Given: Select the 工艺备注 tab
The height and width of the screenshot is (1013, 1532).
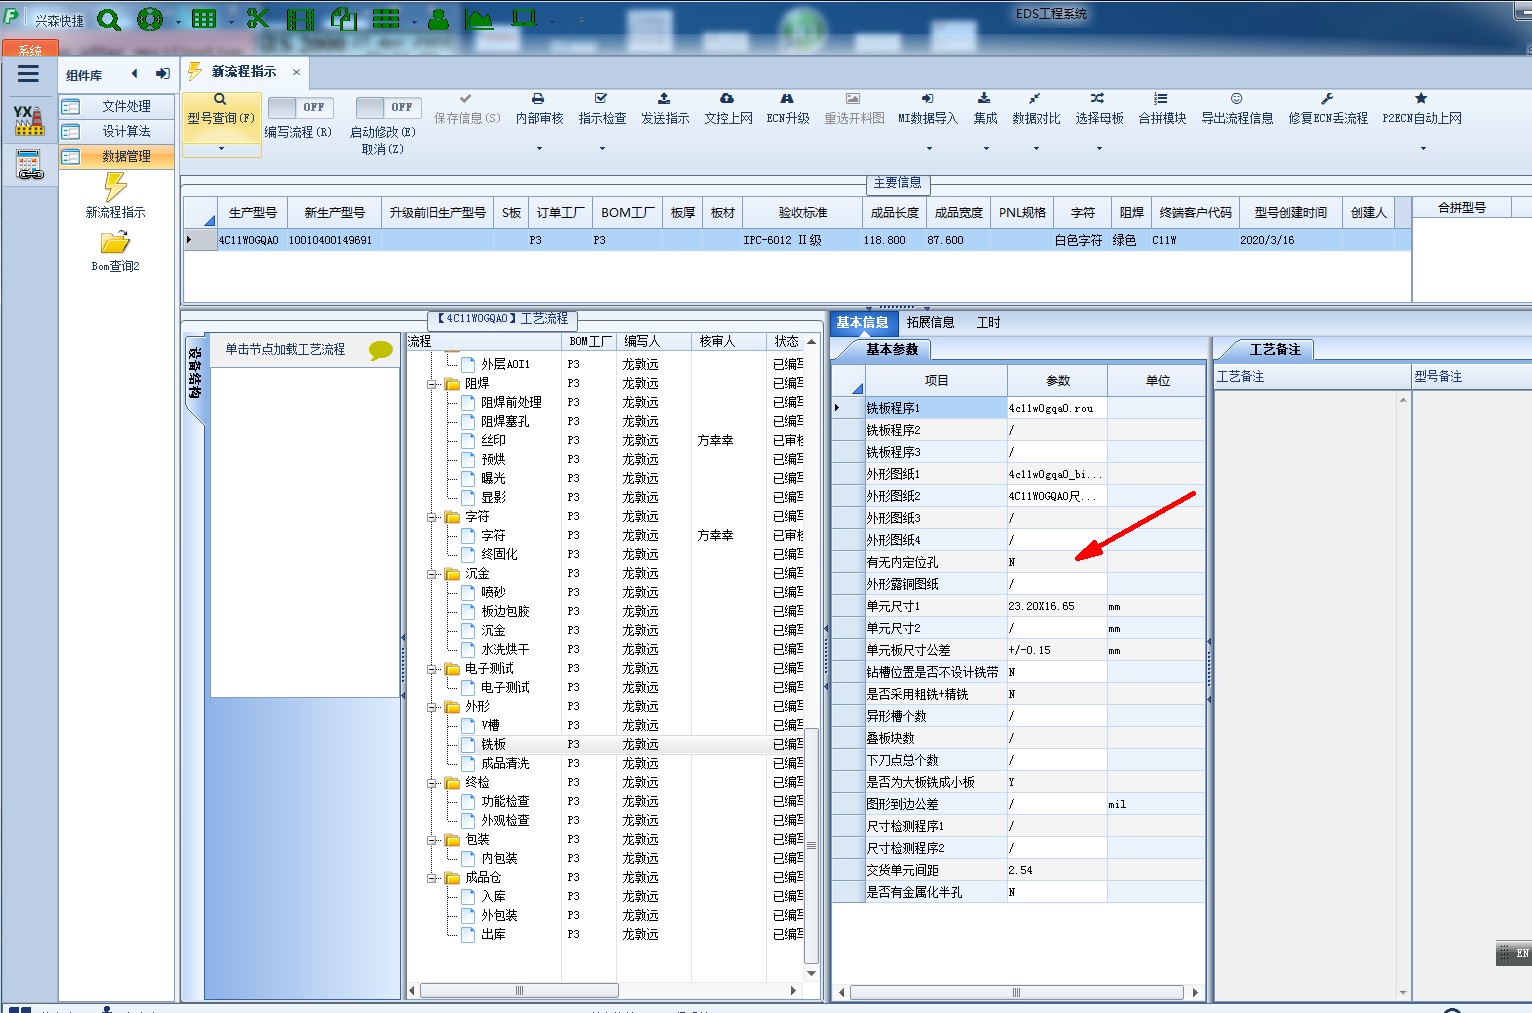Looking at the screenshot, I should point(1275,349).
